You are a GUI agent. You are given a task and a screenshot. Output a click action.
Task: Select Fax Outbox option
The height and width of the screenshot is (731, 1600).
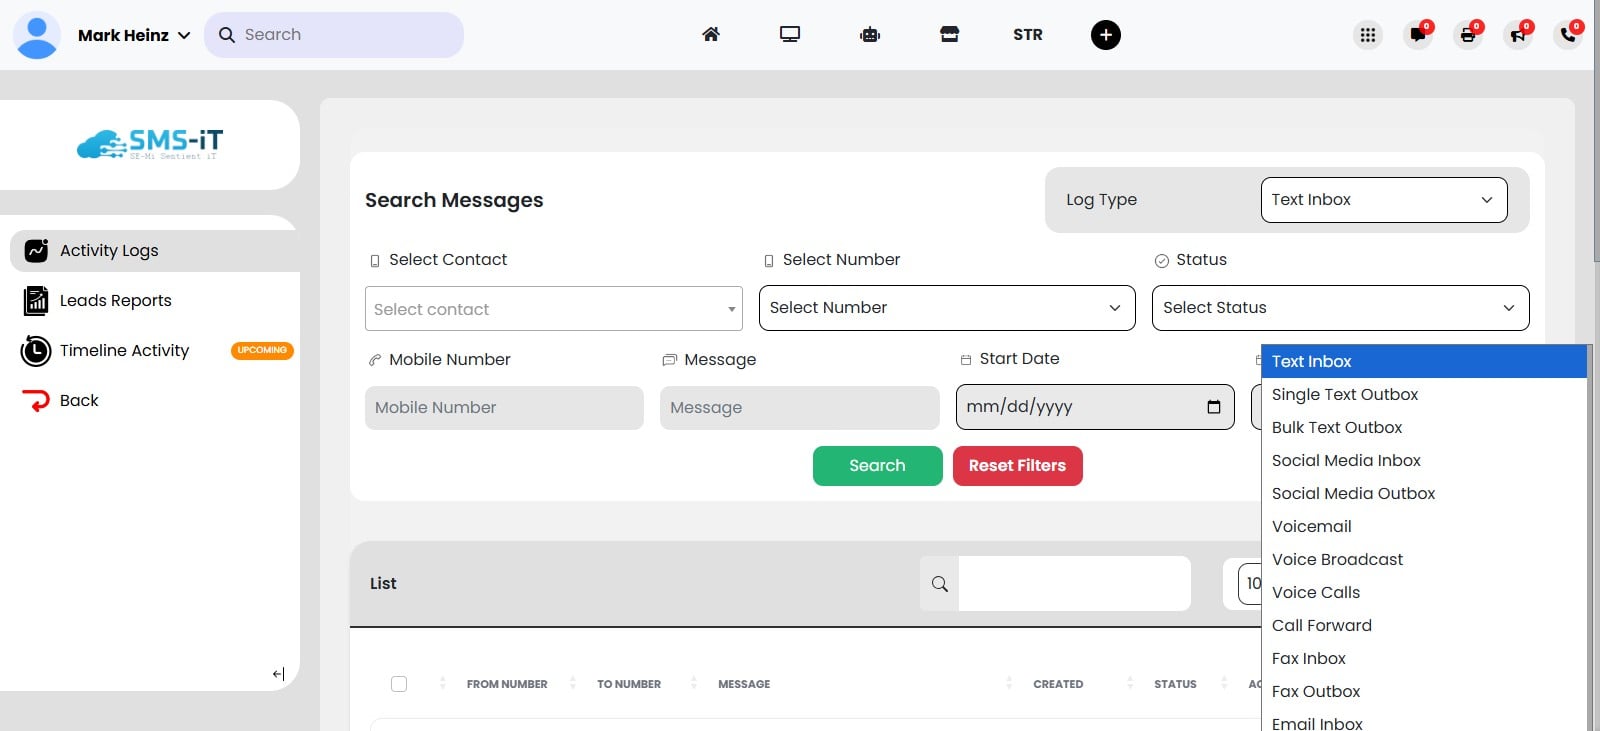click(x=1424, y=692)
